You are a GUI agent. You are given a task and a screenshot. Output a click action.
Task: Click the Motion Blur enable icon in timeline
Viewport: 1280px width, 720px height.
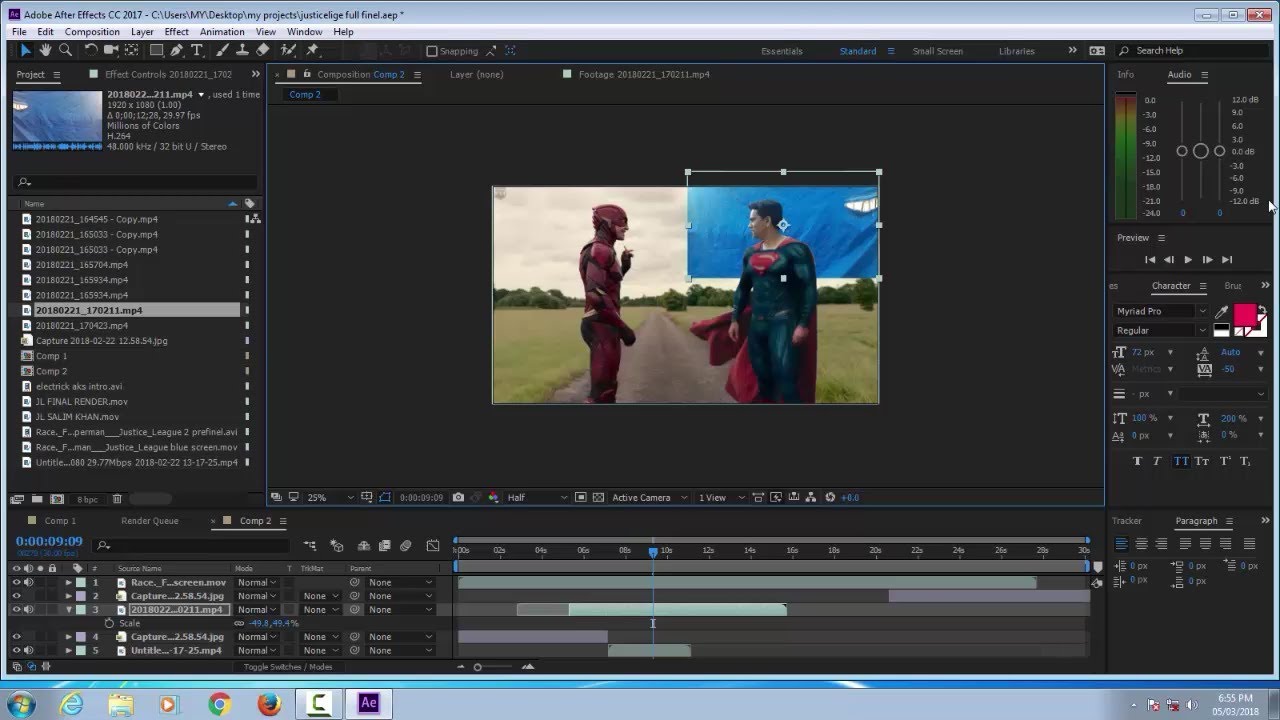405,546
